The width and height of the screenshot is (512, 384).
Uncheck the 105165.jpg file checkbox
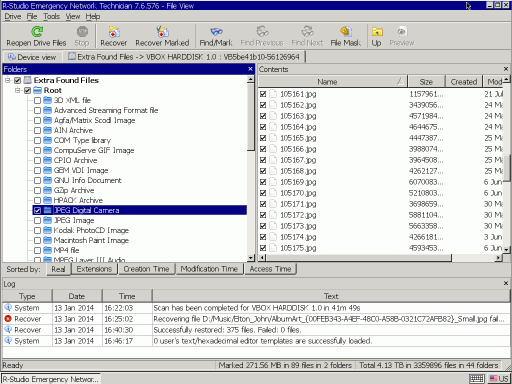pyautogui.click(x=263, y=138)
